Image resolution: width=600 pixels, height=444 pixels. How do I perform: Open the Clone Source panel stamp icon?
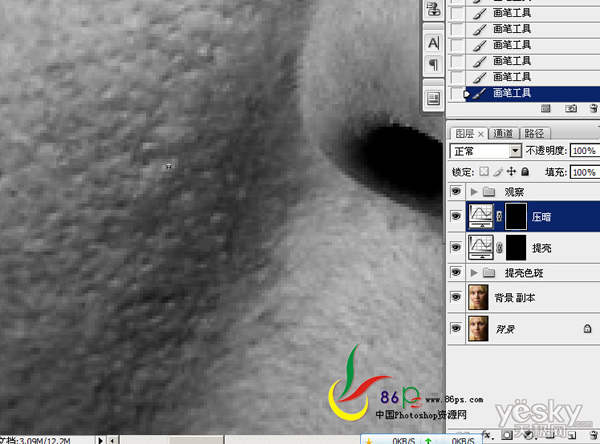[433, 9]
